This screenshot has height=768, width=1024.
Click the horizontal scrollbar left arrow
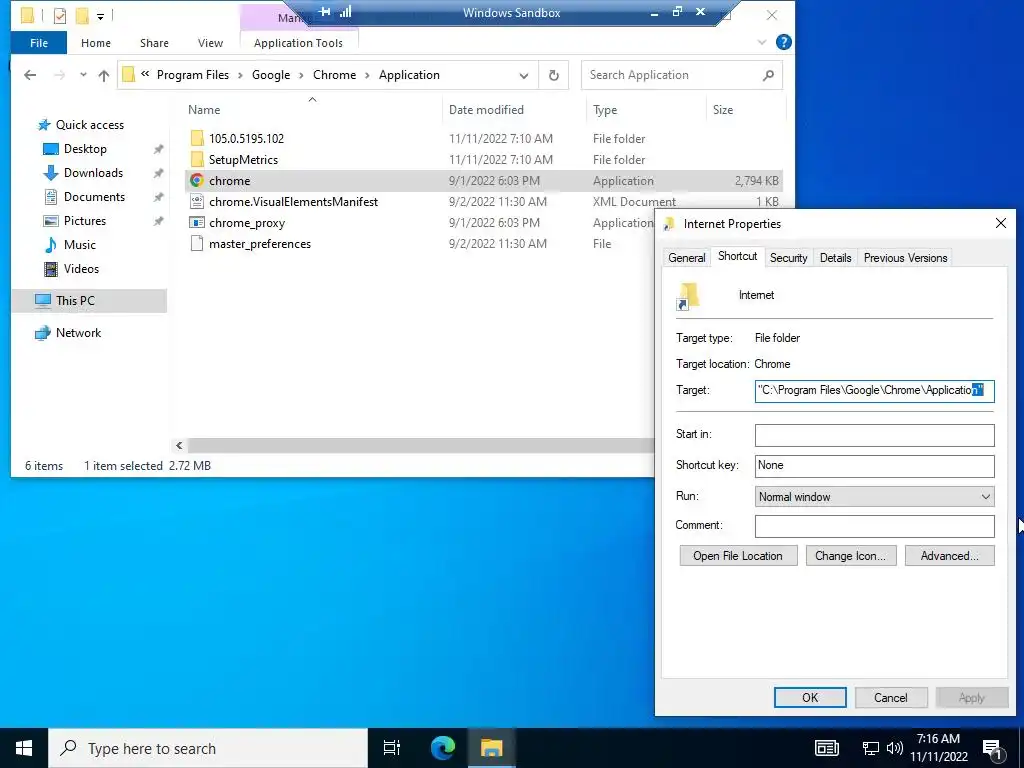[179, 445]
